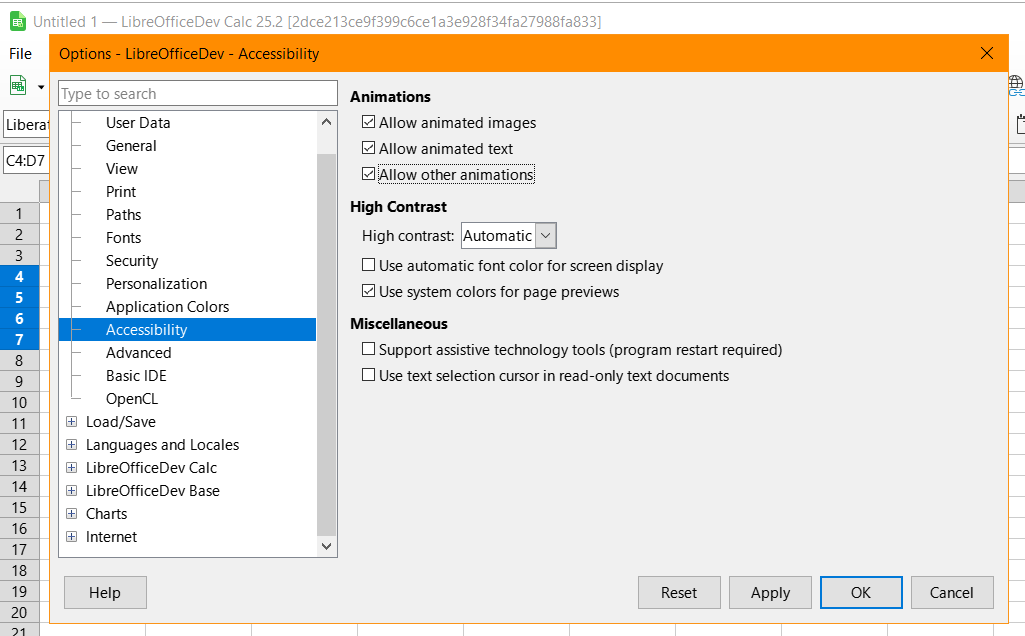Screen dimensions: 1025x636
Task: Click the Reset button
Action: [x=679, y=593]
